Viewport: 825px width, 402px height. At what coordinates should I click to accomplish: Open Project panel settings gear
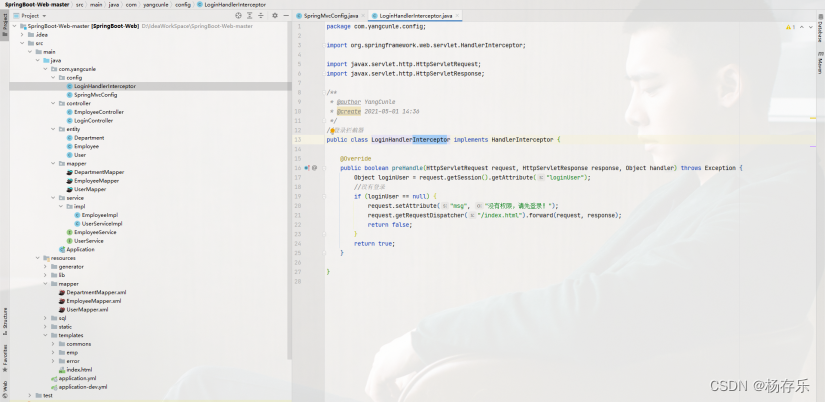pos(275,16)
